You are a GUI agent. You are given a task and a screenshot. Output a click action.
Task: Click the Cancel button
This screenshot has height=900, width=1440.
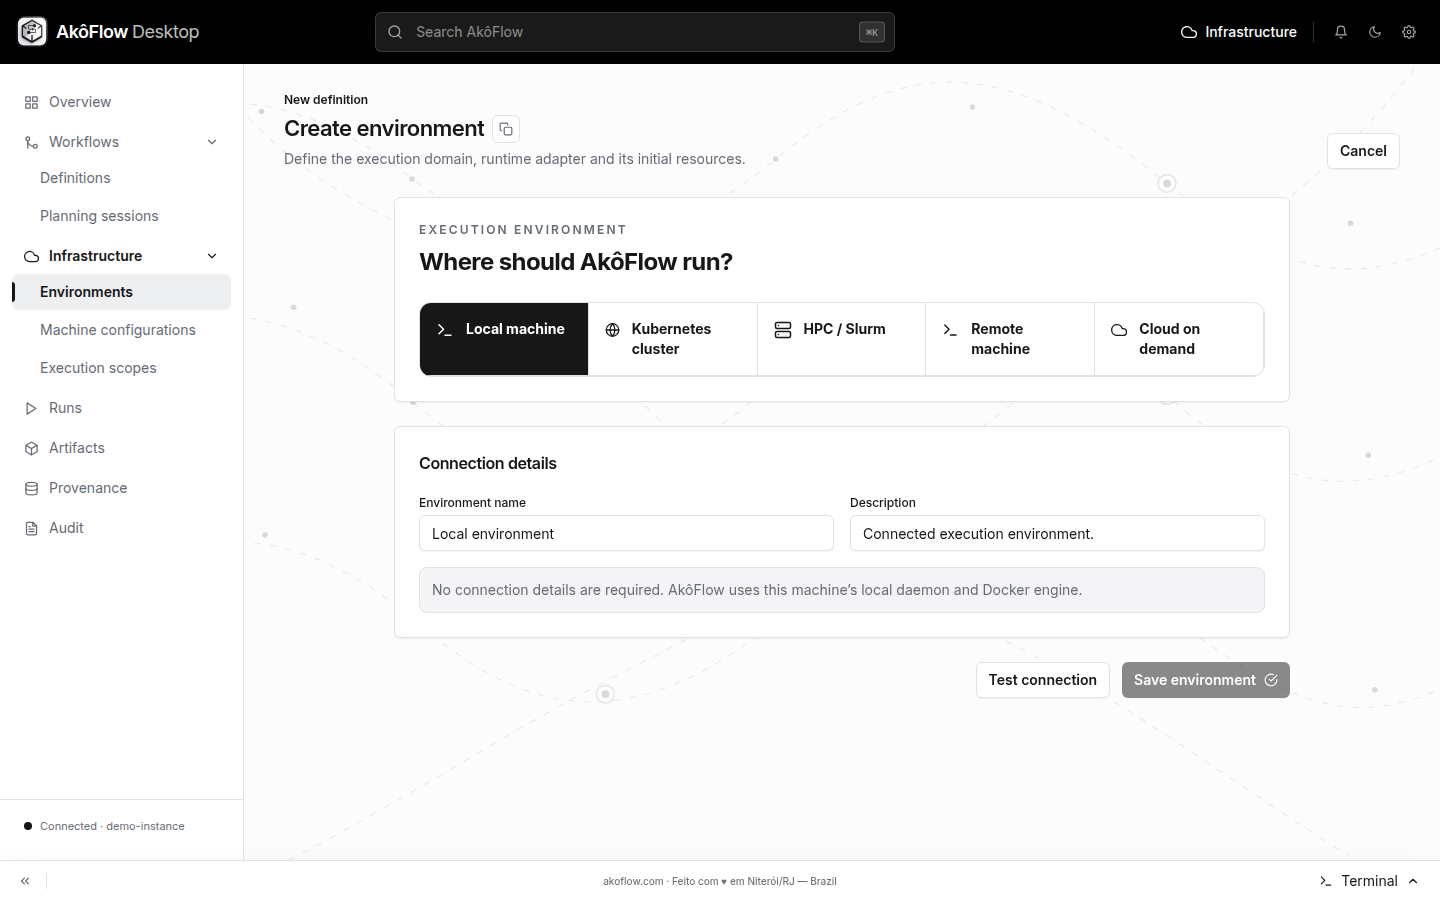click(1363, 151)
